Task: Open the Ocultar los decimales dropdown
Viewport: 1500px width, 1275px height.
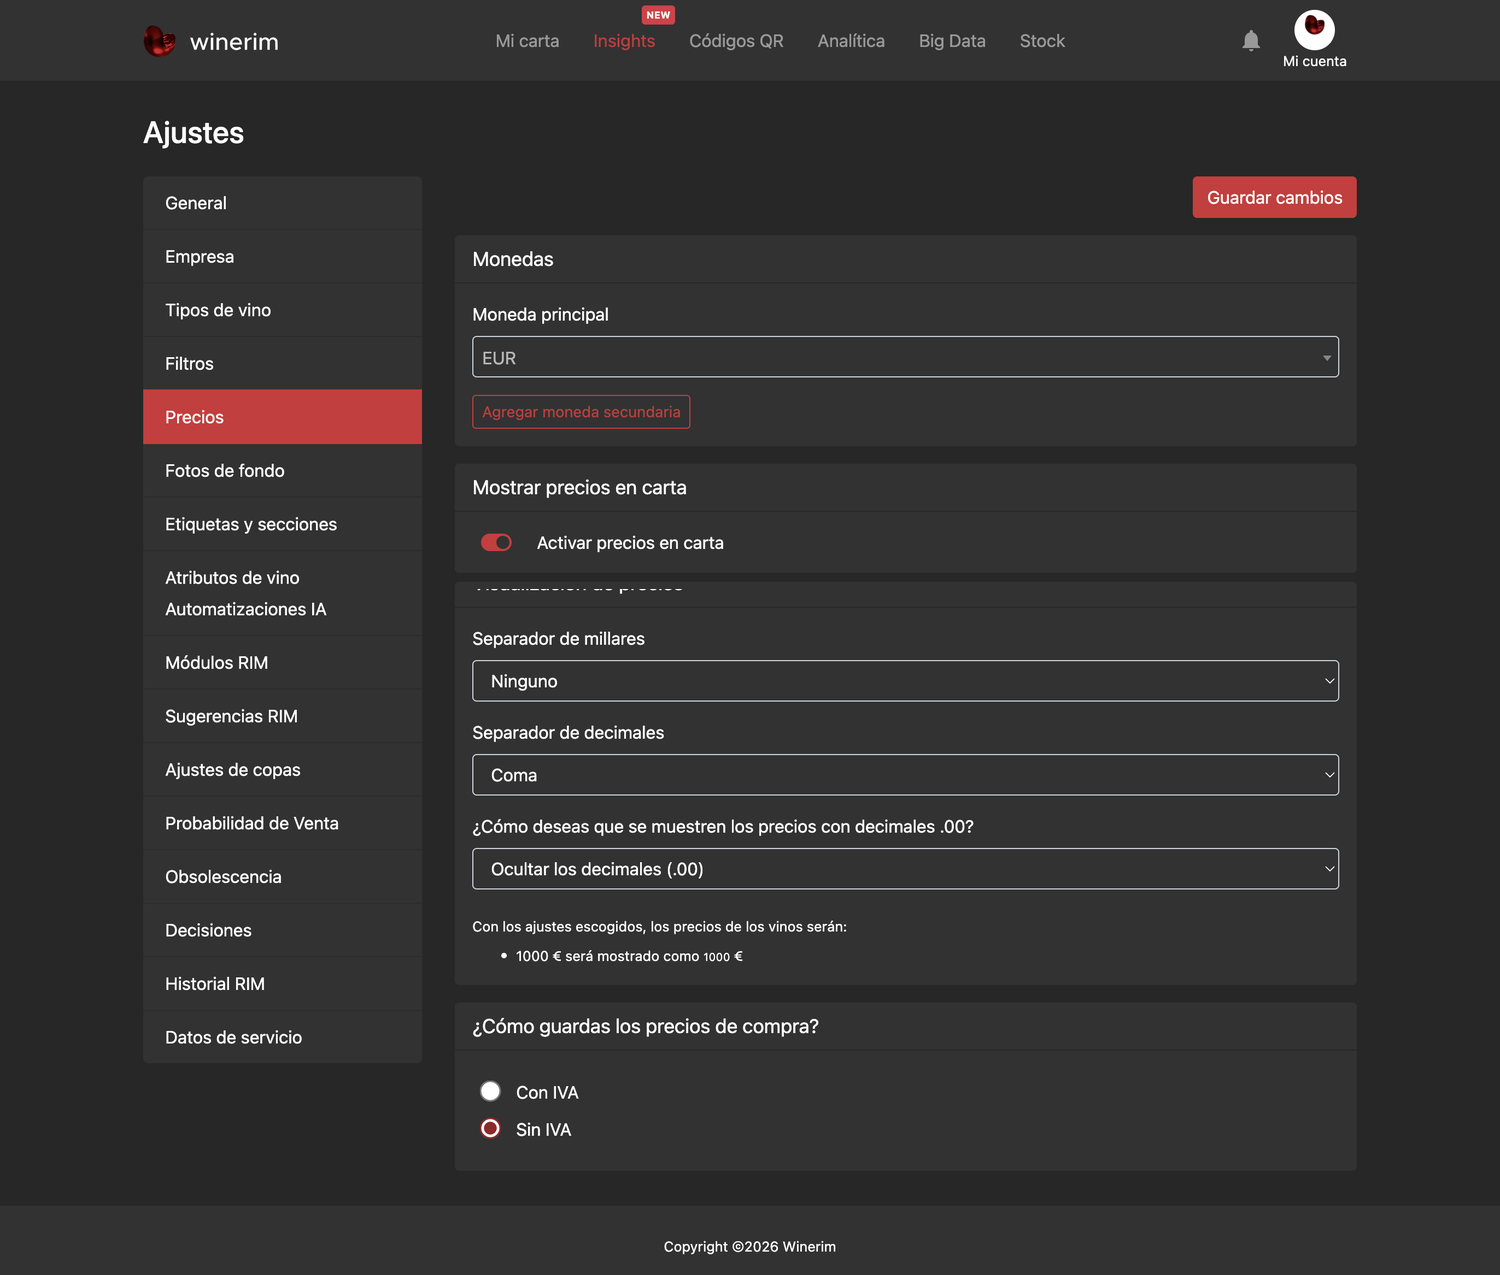Action: pos(905,869)
